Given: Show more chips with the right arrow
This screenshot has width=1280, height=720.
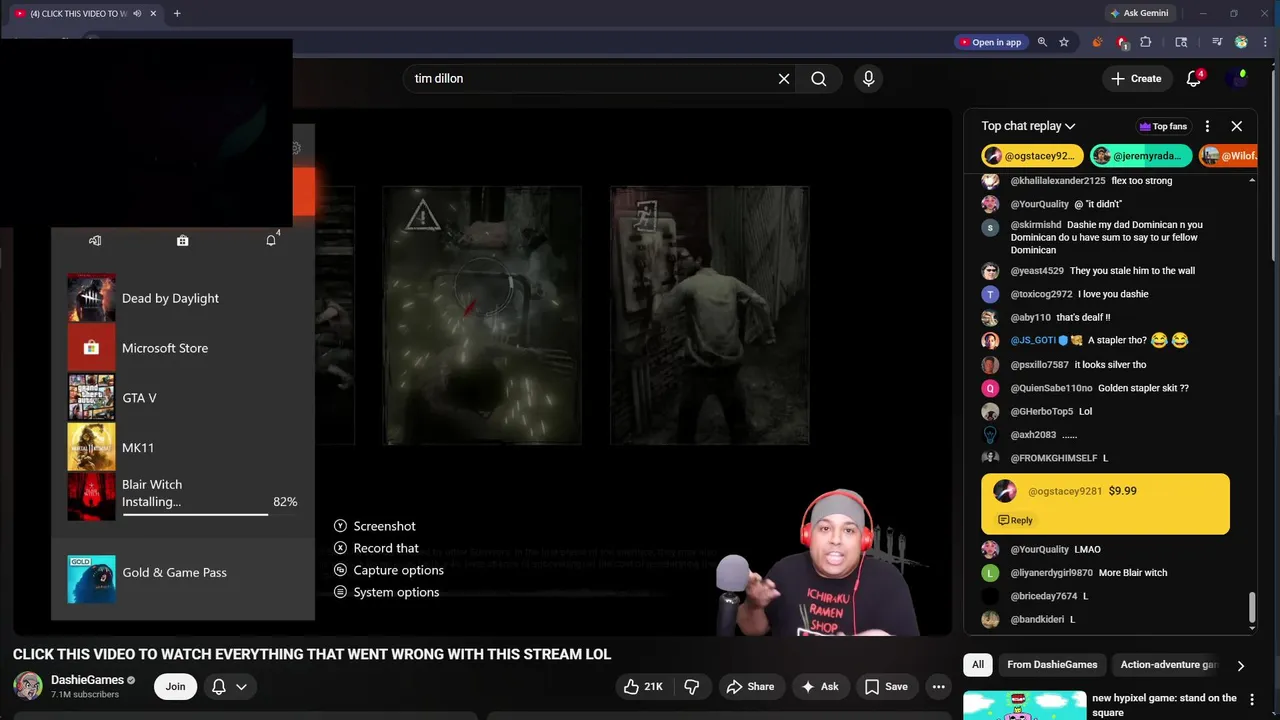Looking at the screenshot, I should pos(1241,665).
